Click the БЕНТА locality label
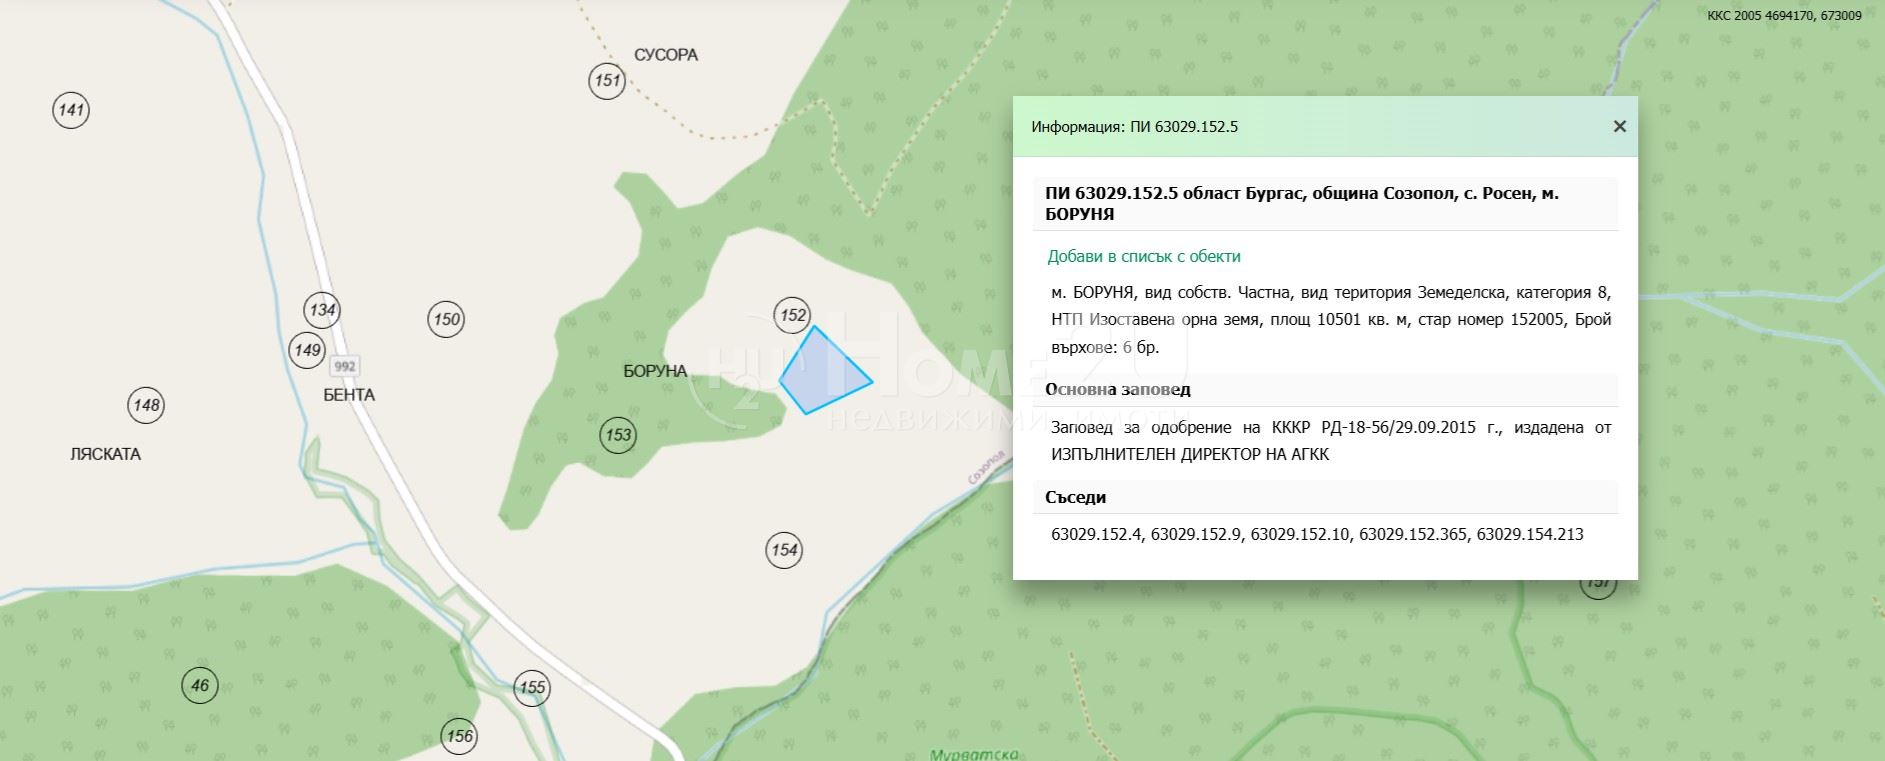Screen dimensions: 1885x761 pos(349,395)
